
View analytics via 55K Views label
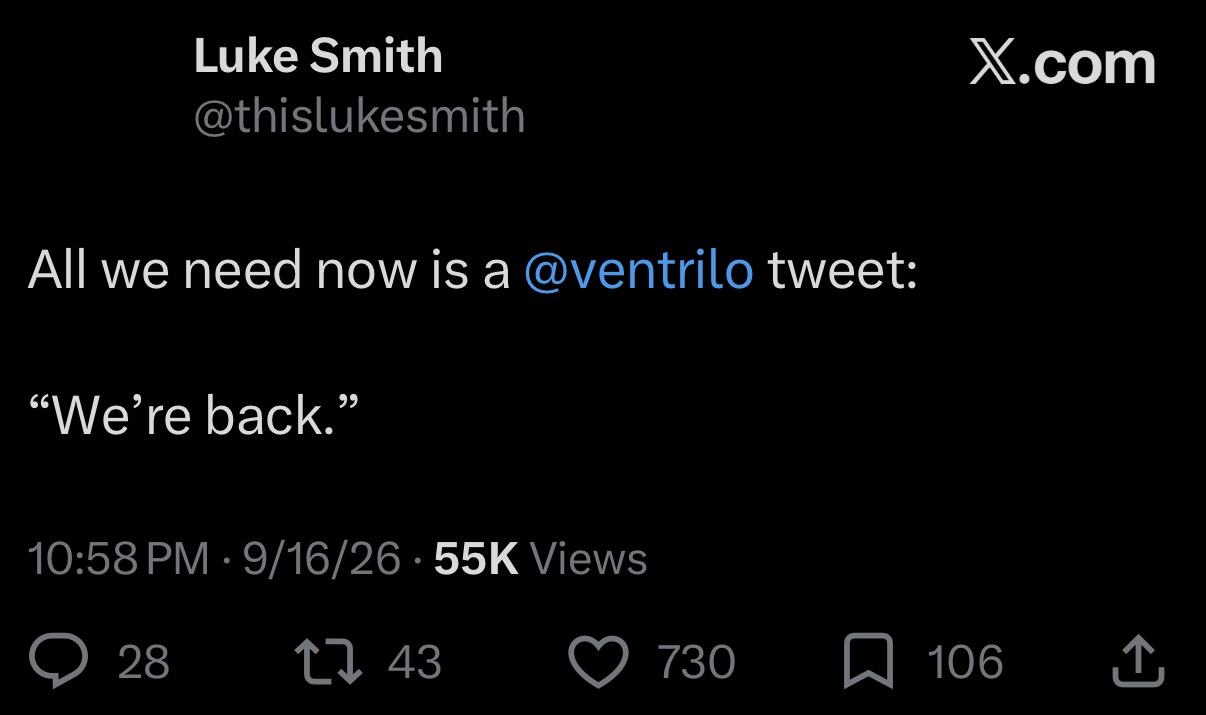pos(541,558)
